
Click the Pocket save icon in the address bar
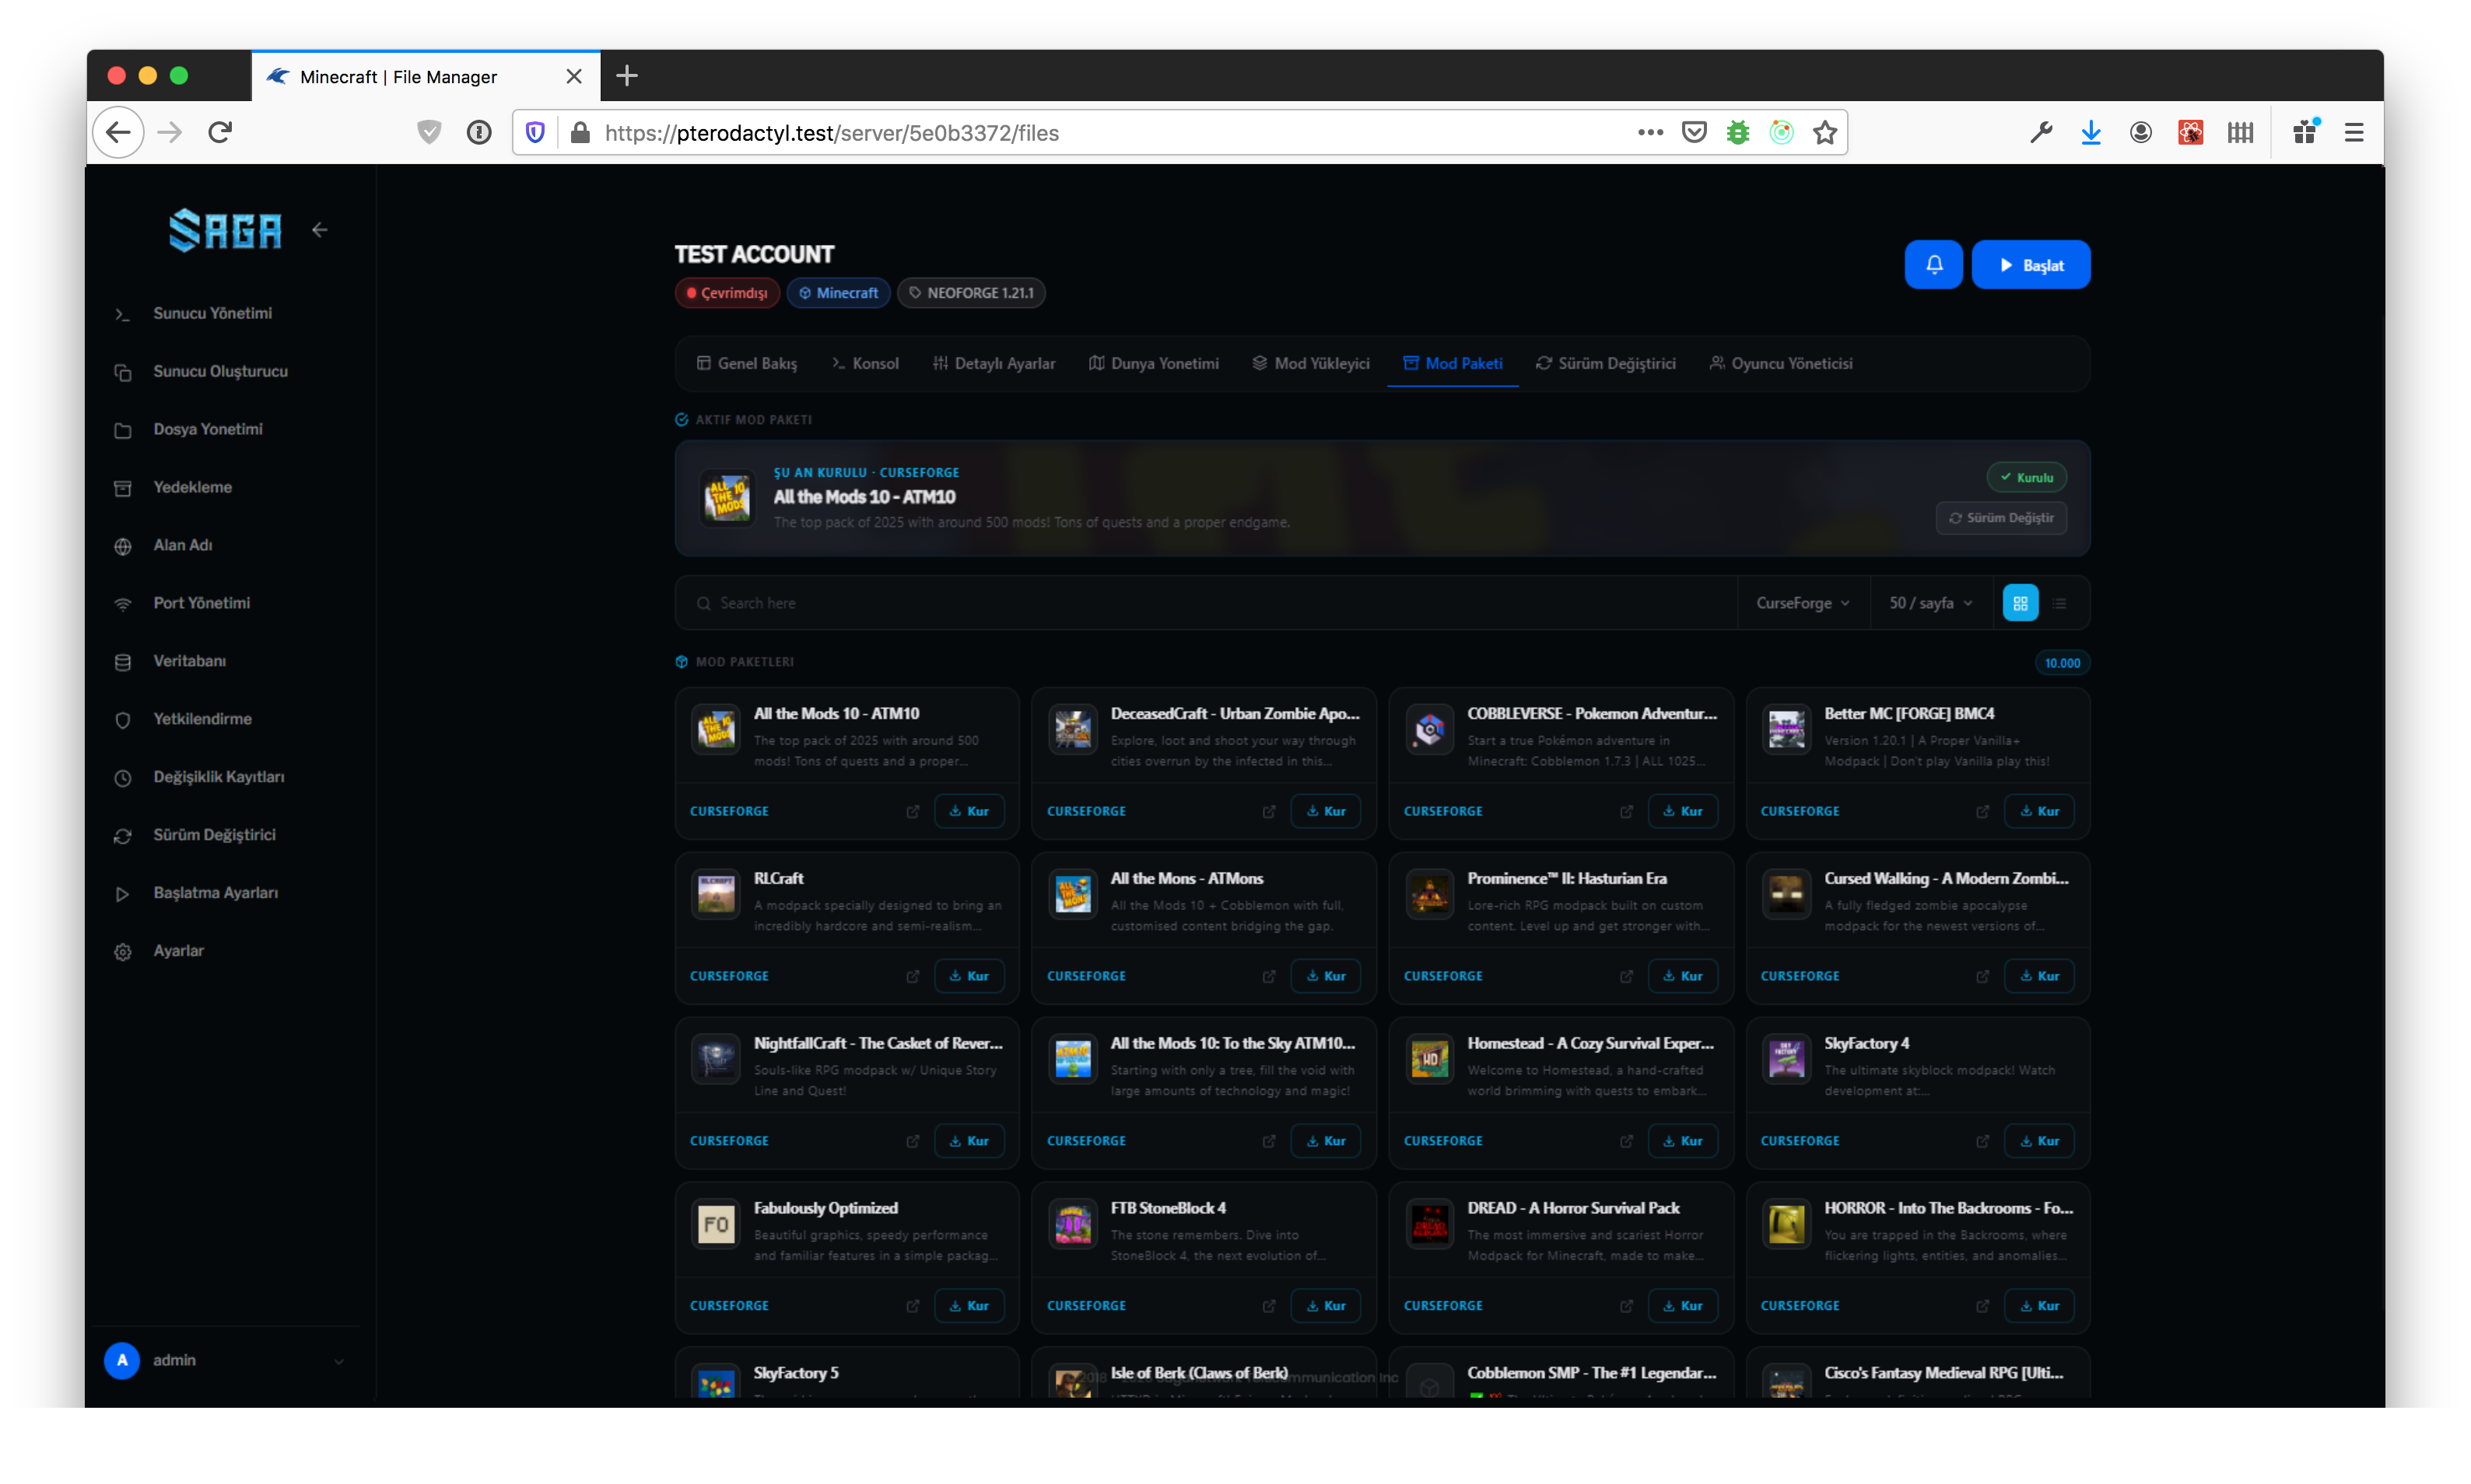coord(1693,132)
